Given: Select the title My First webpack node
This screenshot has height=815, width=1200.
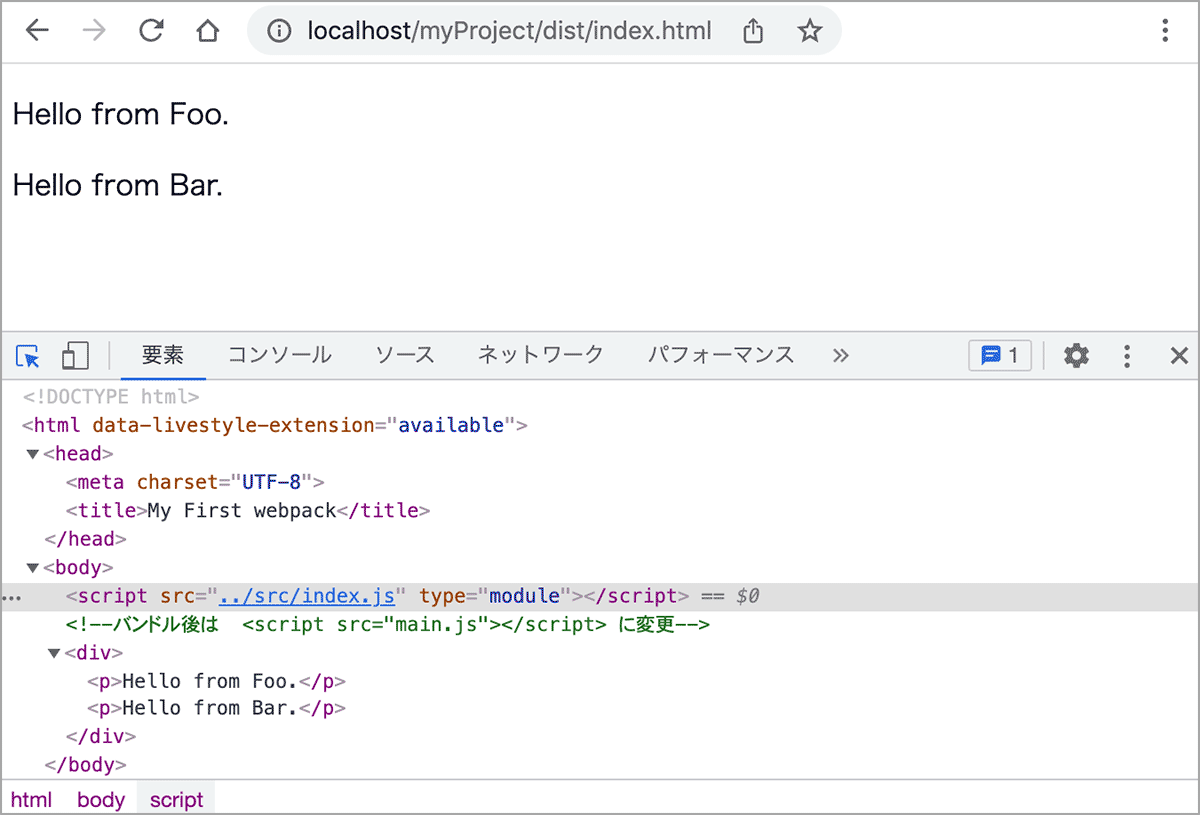Looking at the screenshot, I should tap(247, 510).
